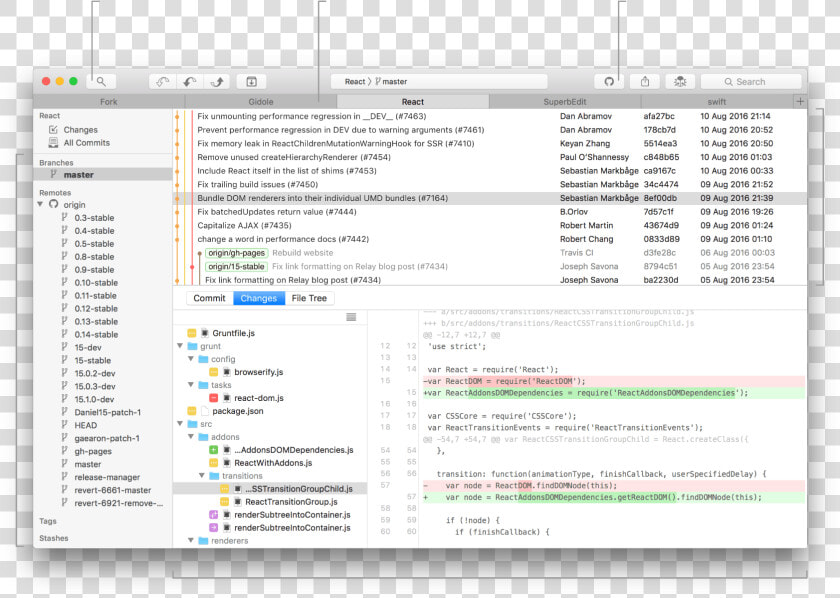The width and height of the screenshot is (840, 598).
Task: Select deleted file react-dom.js
Action: click(x=259, y=398)
